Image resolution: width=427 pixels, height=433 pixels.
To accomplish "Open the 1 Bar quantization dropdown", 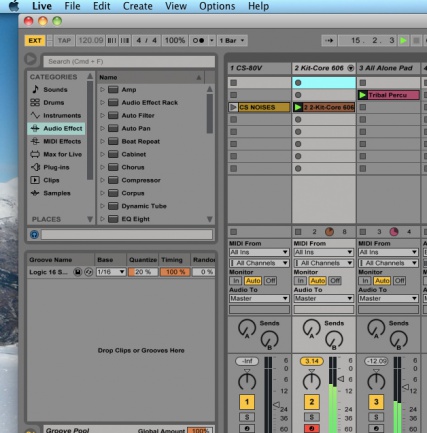I will click(x=232, y=41).
